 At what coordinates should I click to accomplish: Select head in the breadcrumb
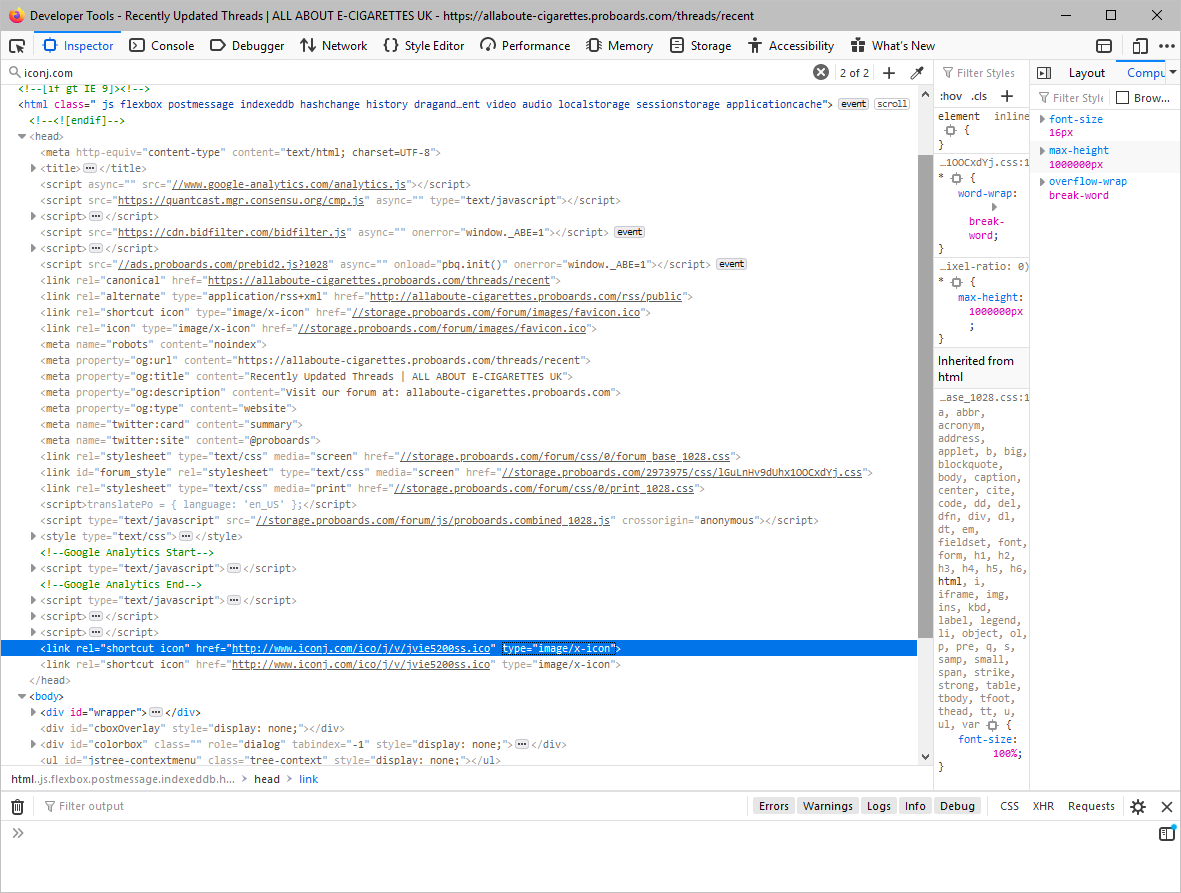tap(267, 779)
